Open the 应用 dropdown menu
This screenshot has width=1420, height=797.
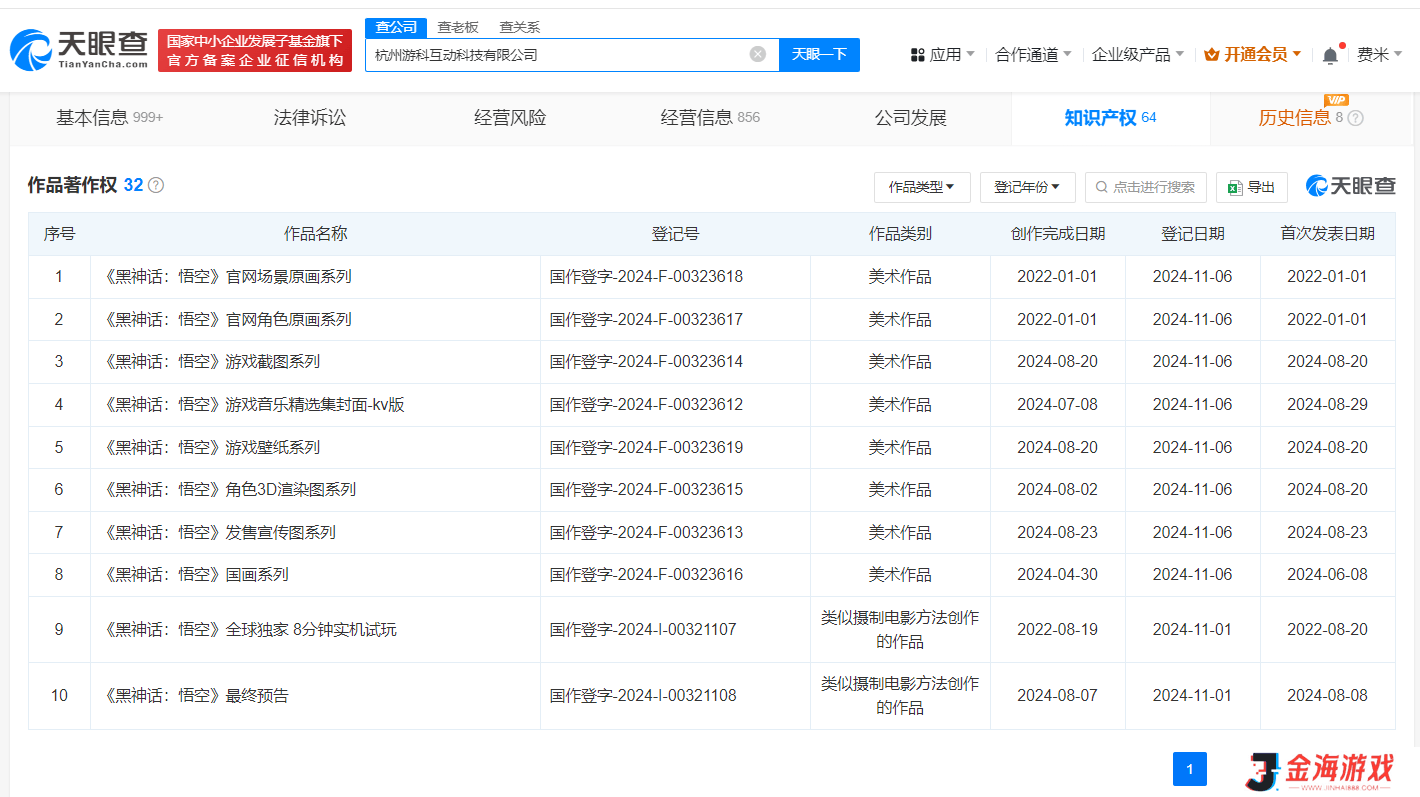[942, 55]
